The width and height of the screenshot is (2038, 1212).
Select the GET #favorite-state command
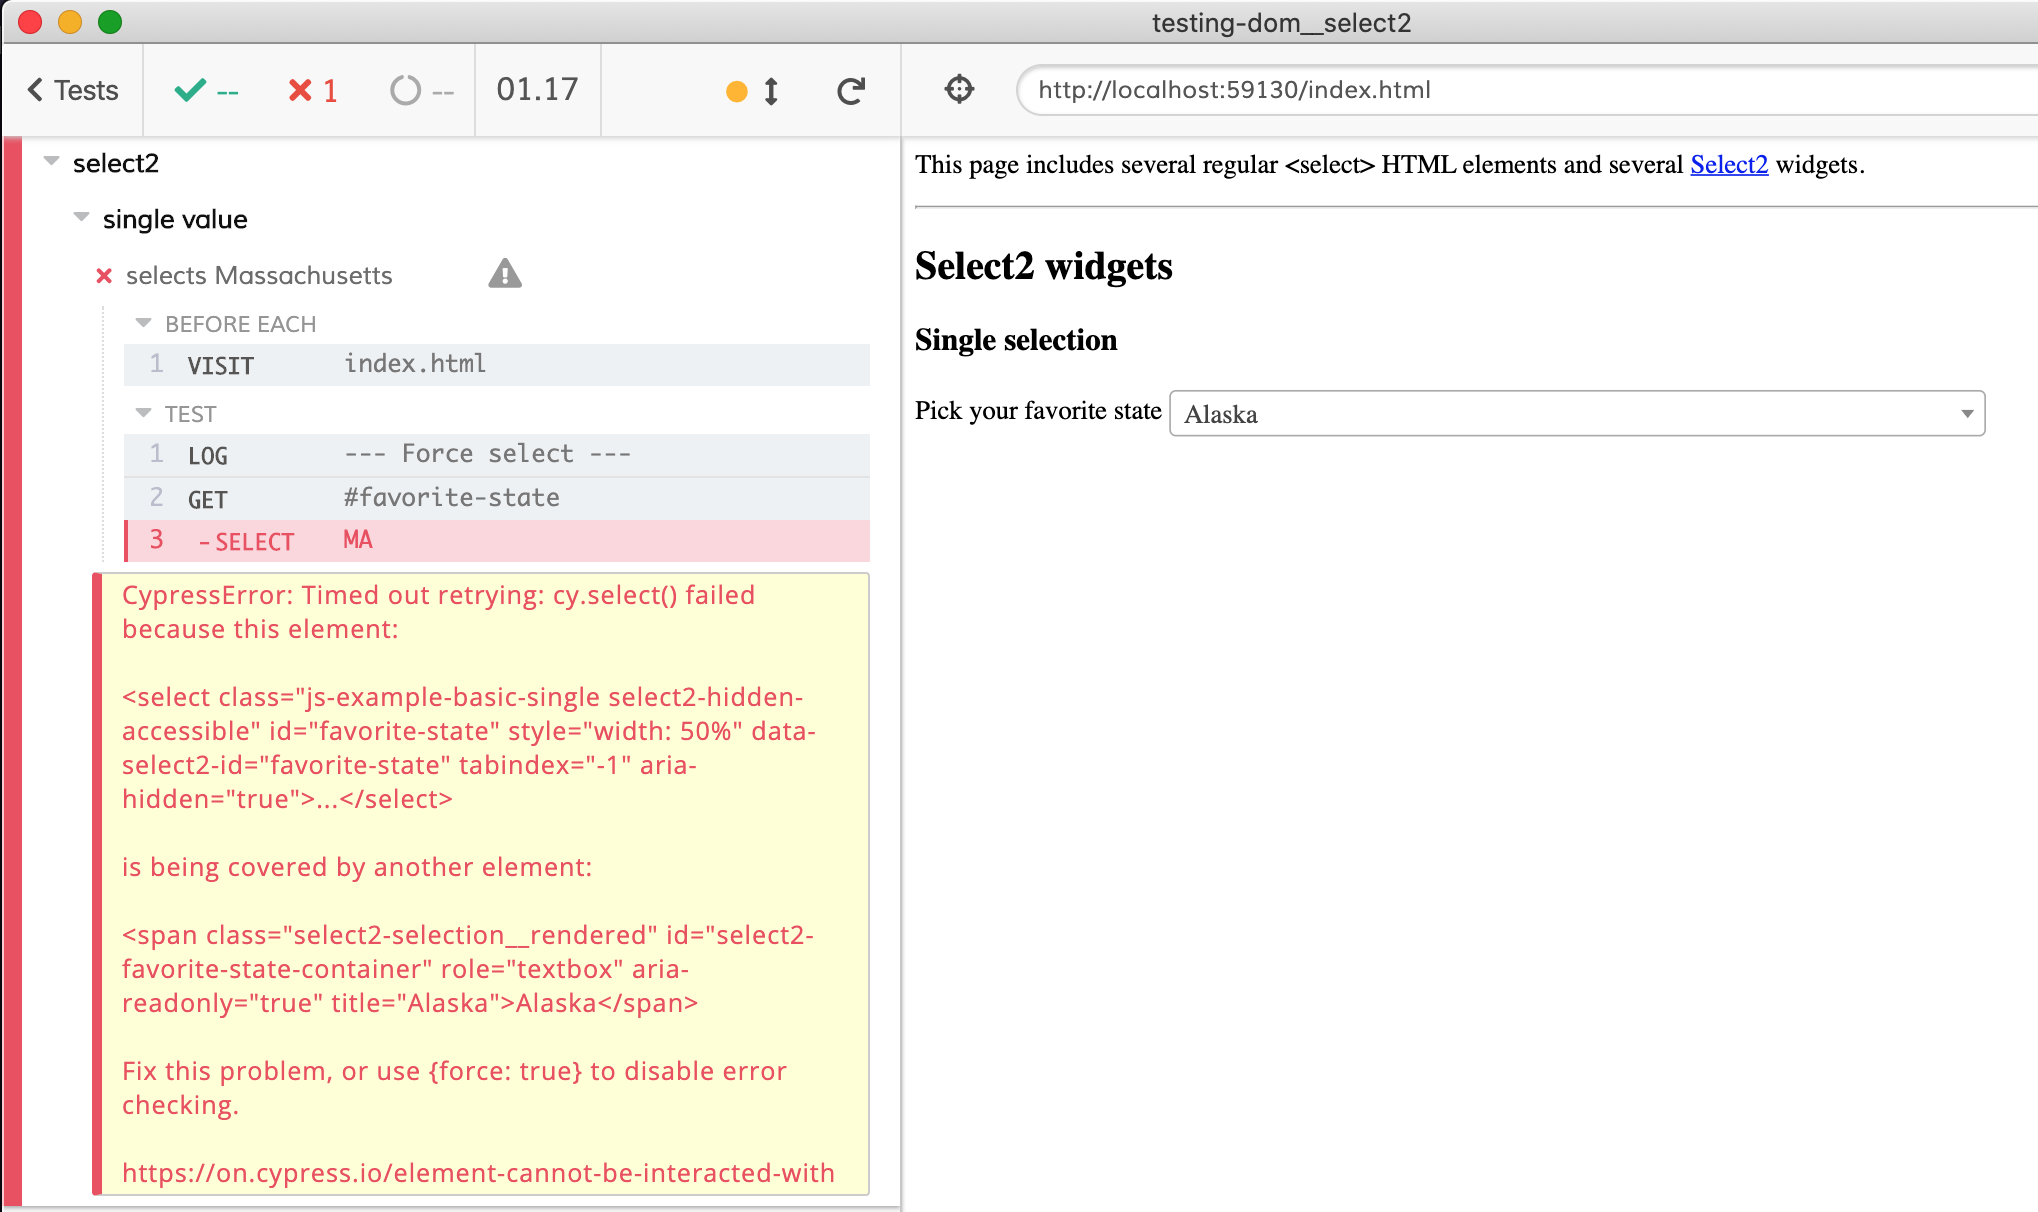[x=496, y=498]
